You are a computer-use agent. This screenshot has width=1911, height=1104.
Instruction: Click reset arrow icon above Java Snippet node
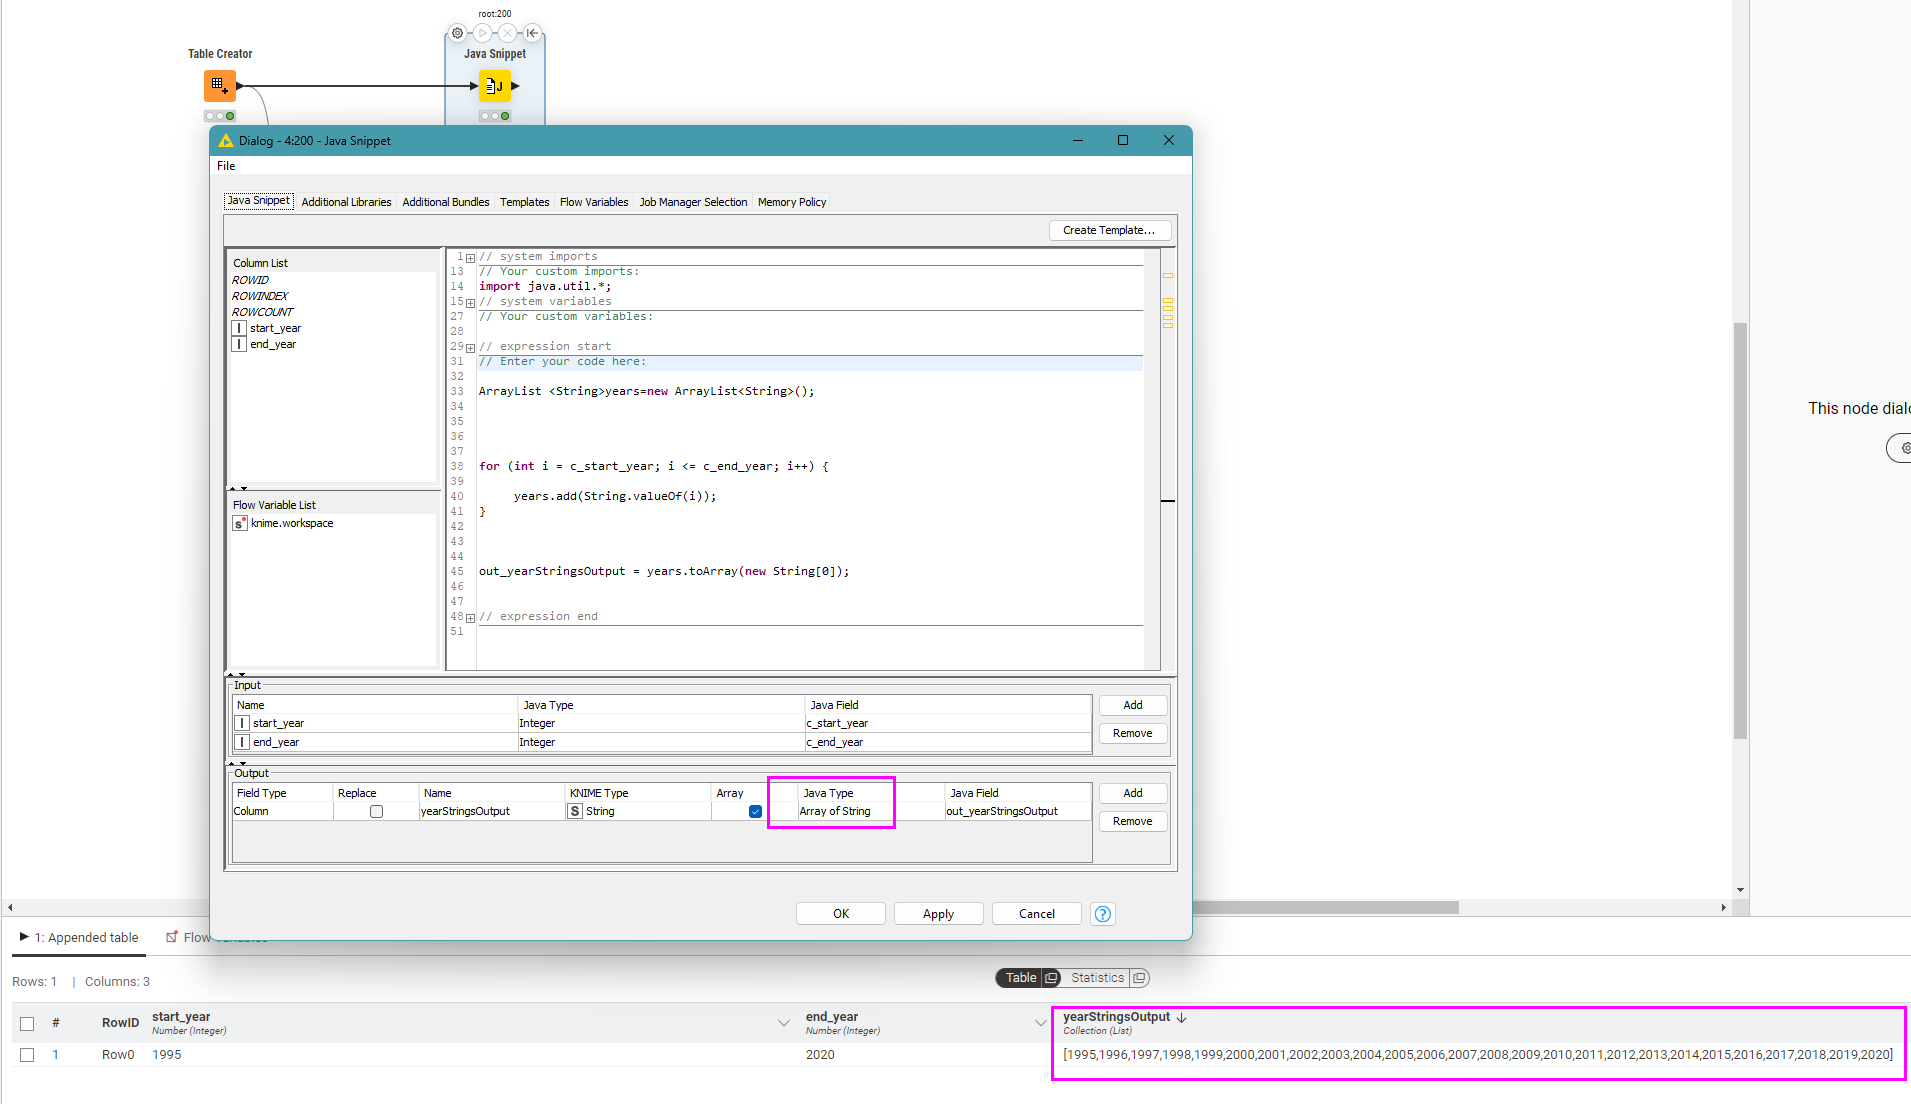coord(532,33)
